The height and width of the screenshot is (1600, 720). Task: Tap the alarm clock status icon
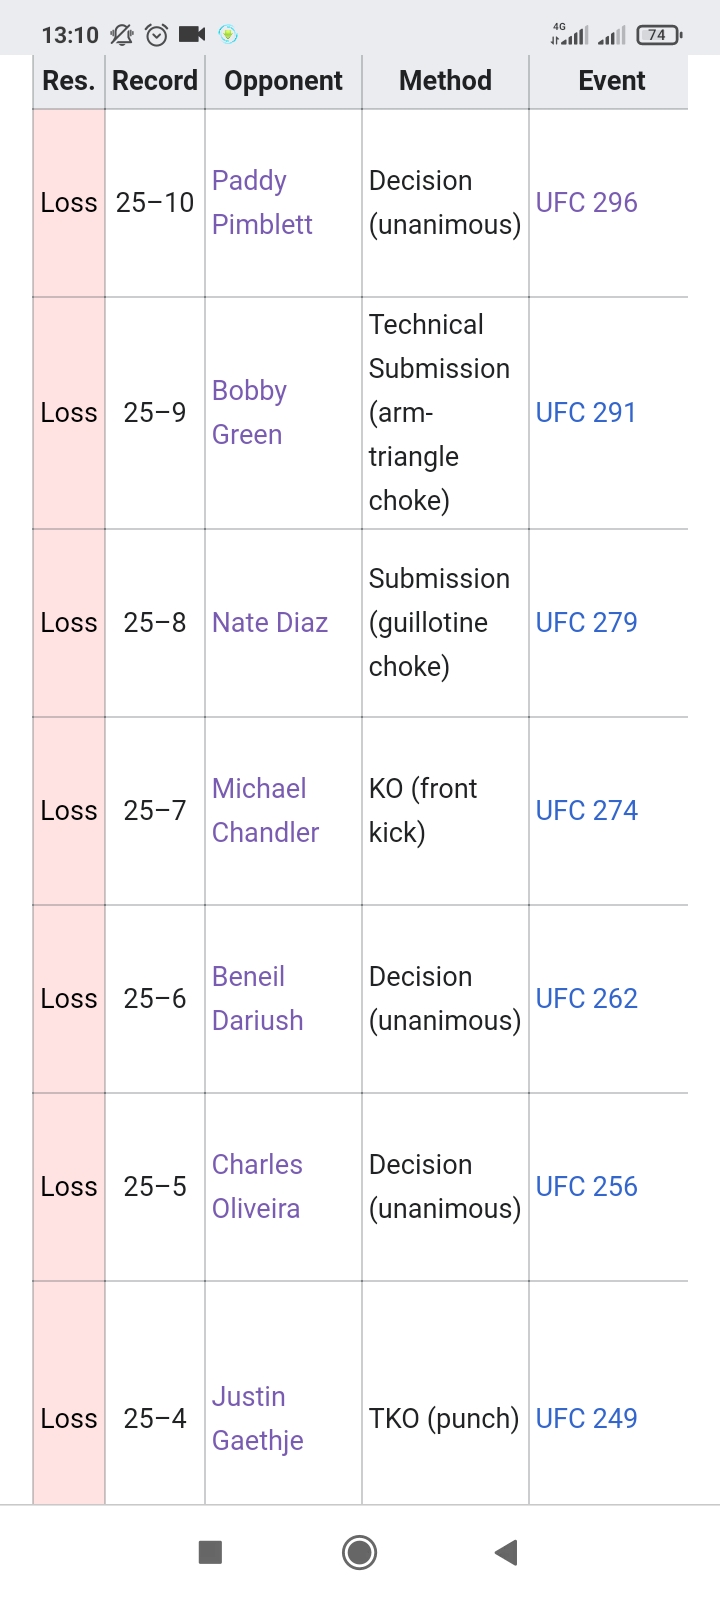click(x=156, y=35)
